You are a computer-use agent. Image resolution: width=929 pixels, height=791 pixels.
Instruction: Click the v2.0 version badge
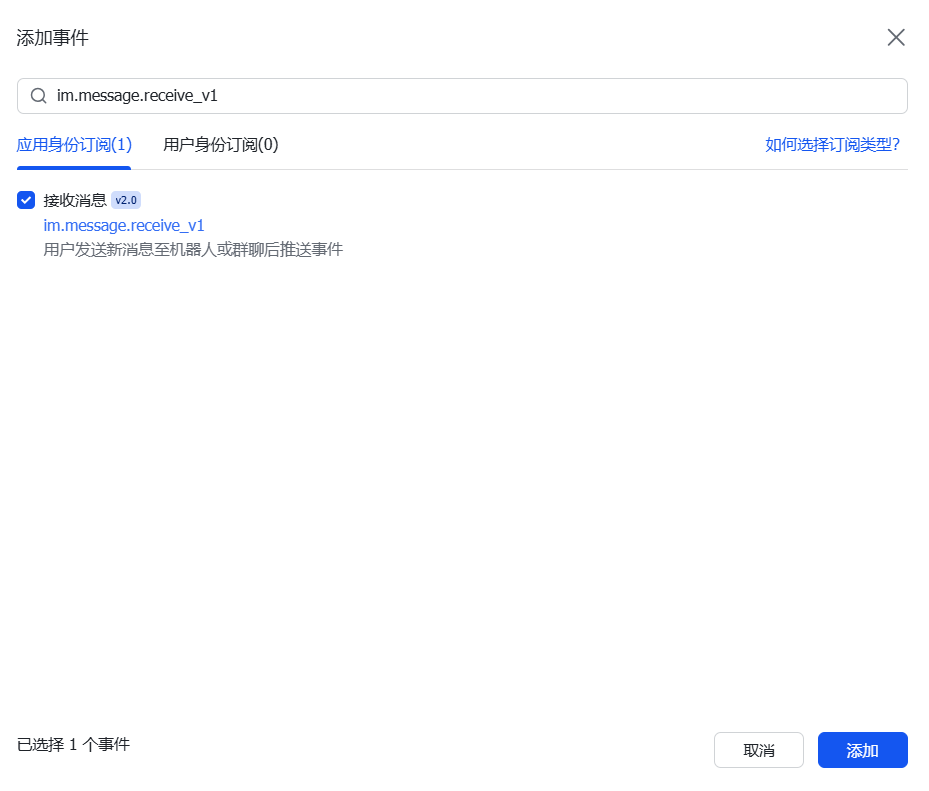(126, 200)
